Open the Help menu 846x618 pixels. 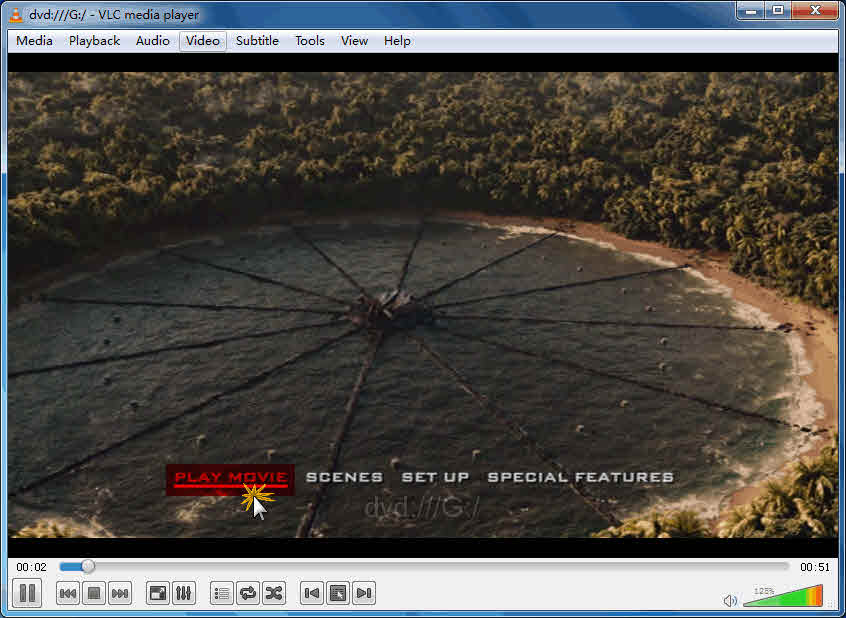click(x=397, y=41)
